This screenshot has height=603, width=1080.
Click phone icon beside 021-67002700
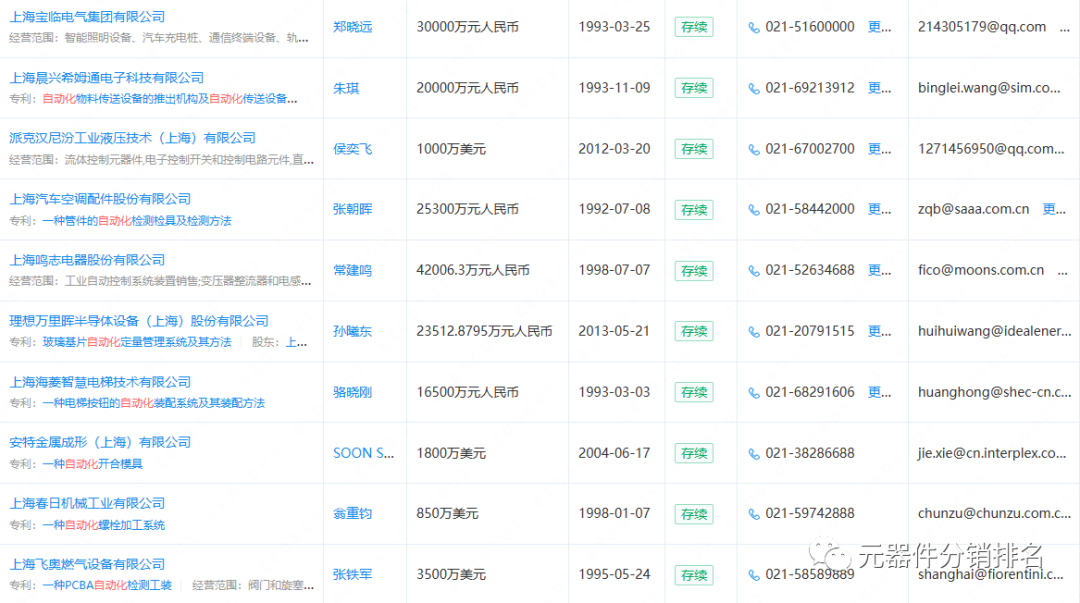coord(754,150)
